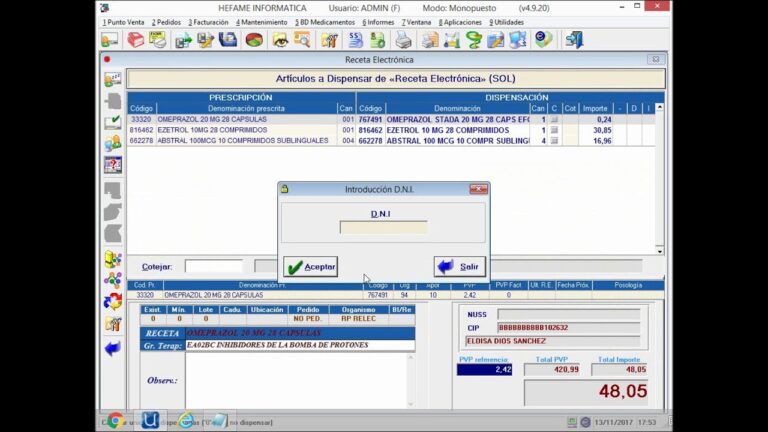Click into the Cotejar input box

pyautogui.click(x=214, y=266)
